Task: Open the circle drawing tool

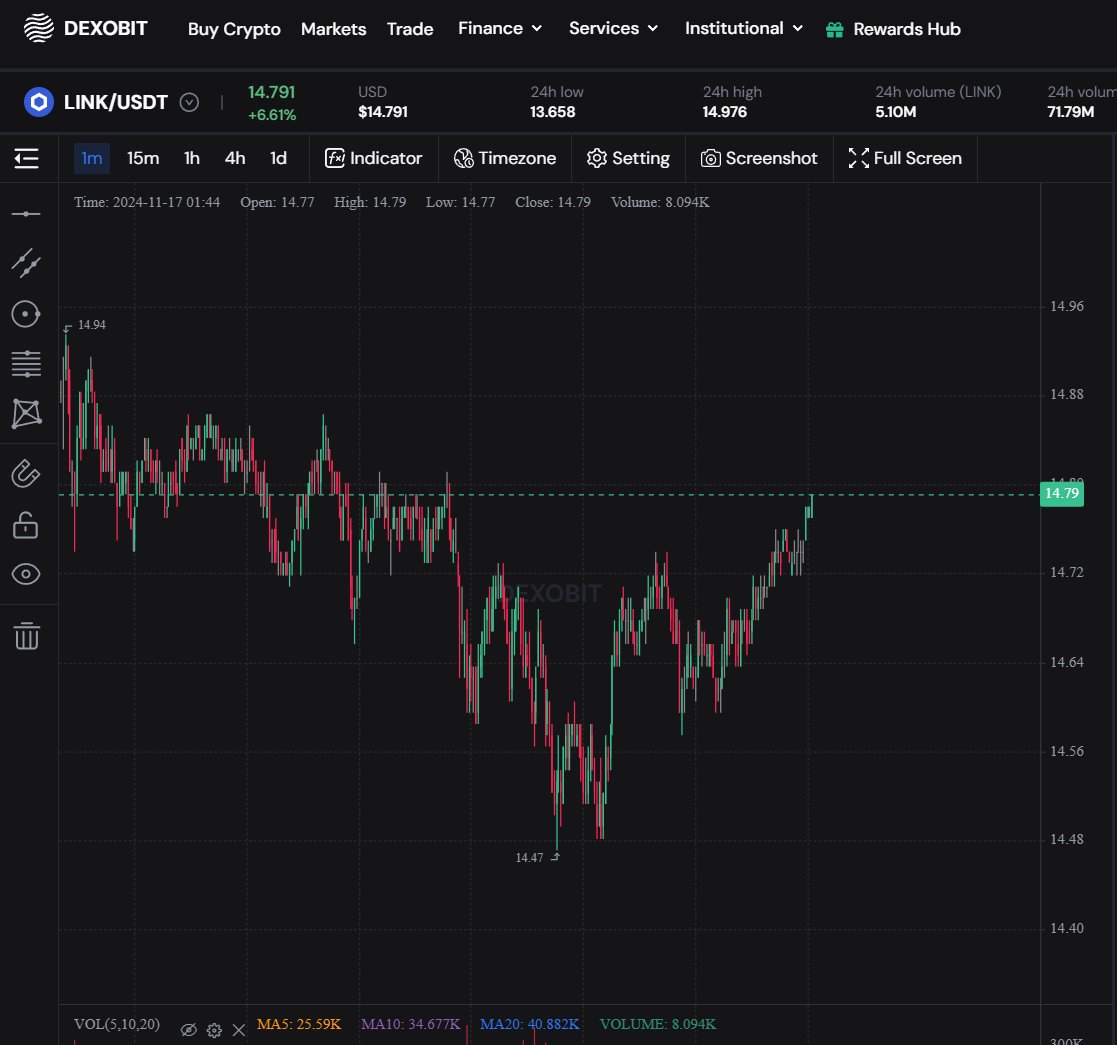Action: [x=26, y=313]
